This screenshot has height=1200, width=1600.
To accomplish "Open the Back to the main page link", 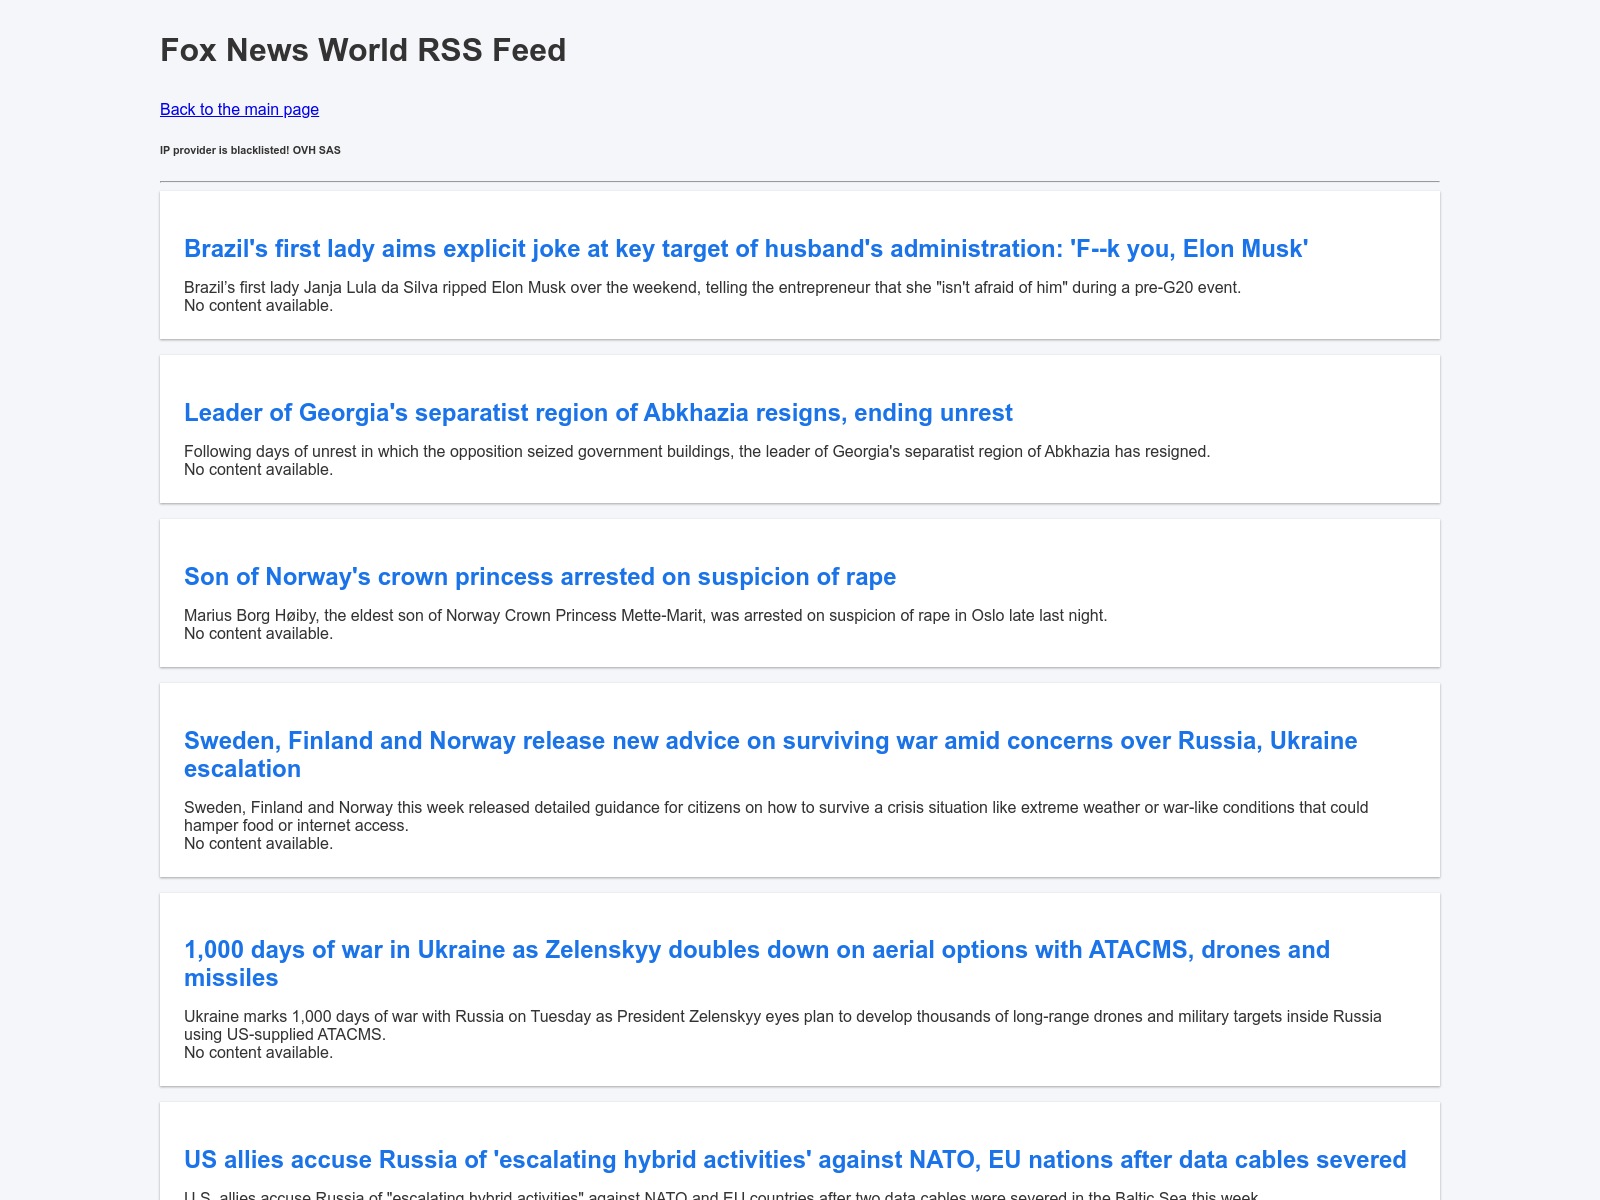I will 239,109.
